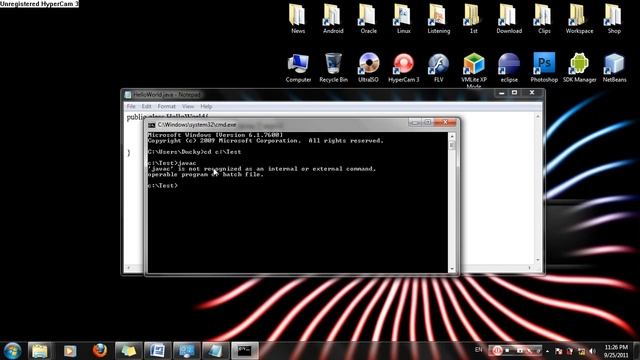Open the volume speaker tray icon
The width and height of the screenshot is (640, 360).
click(x=592, y=351)
